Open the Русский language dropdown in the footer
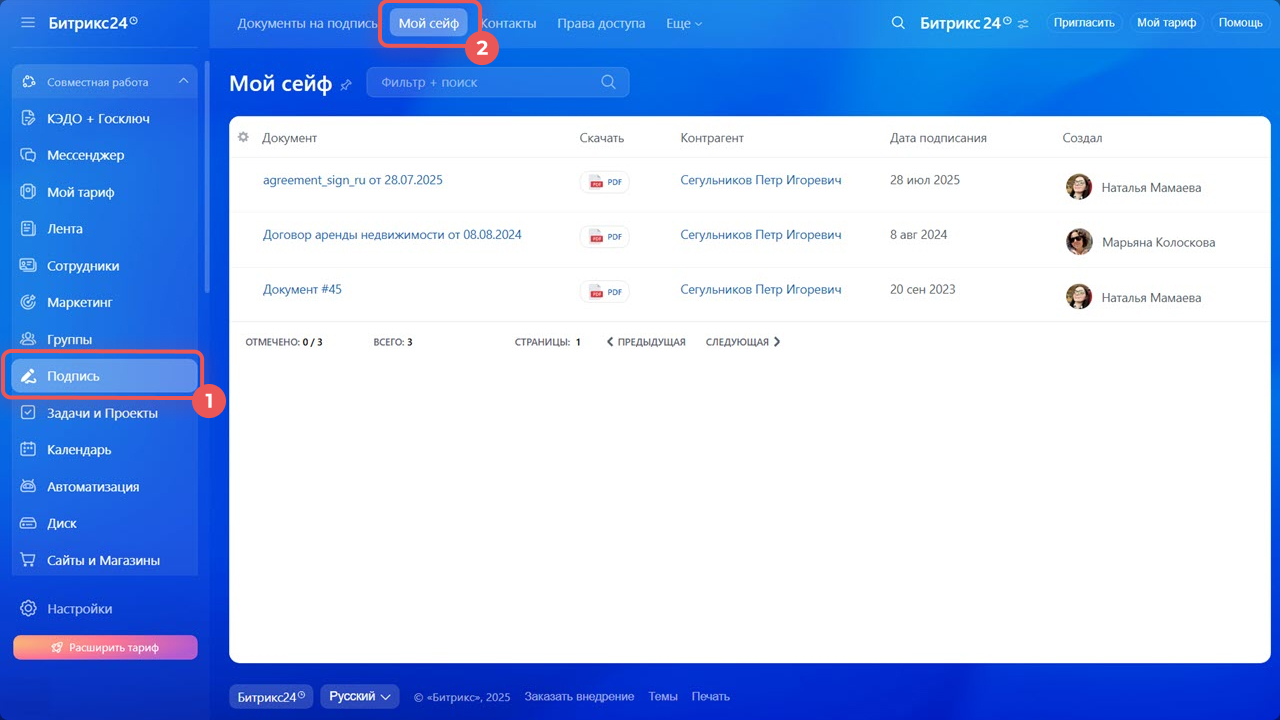The height and width of the screenshot is (720, 1280). pyautogui.click(x=360, y=696)
